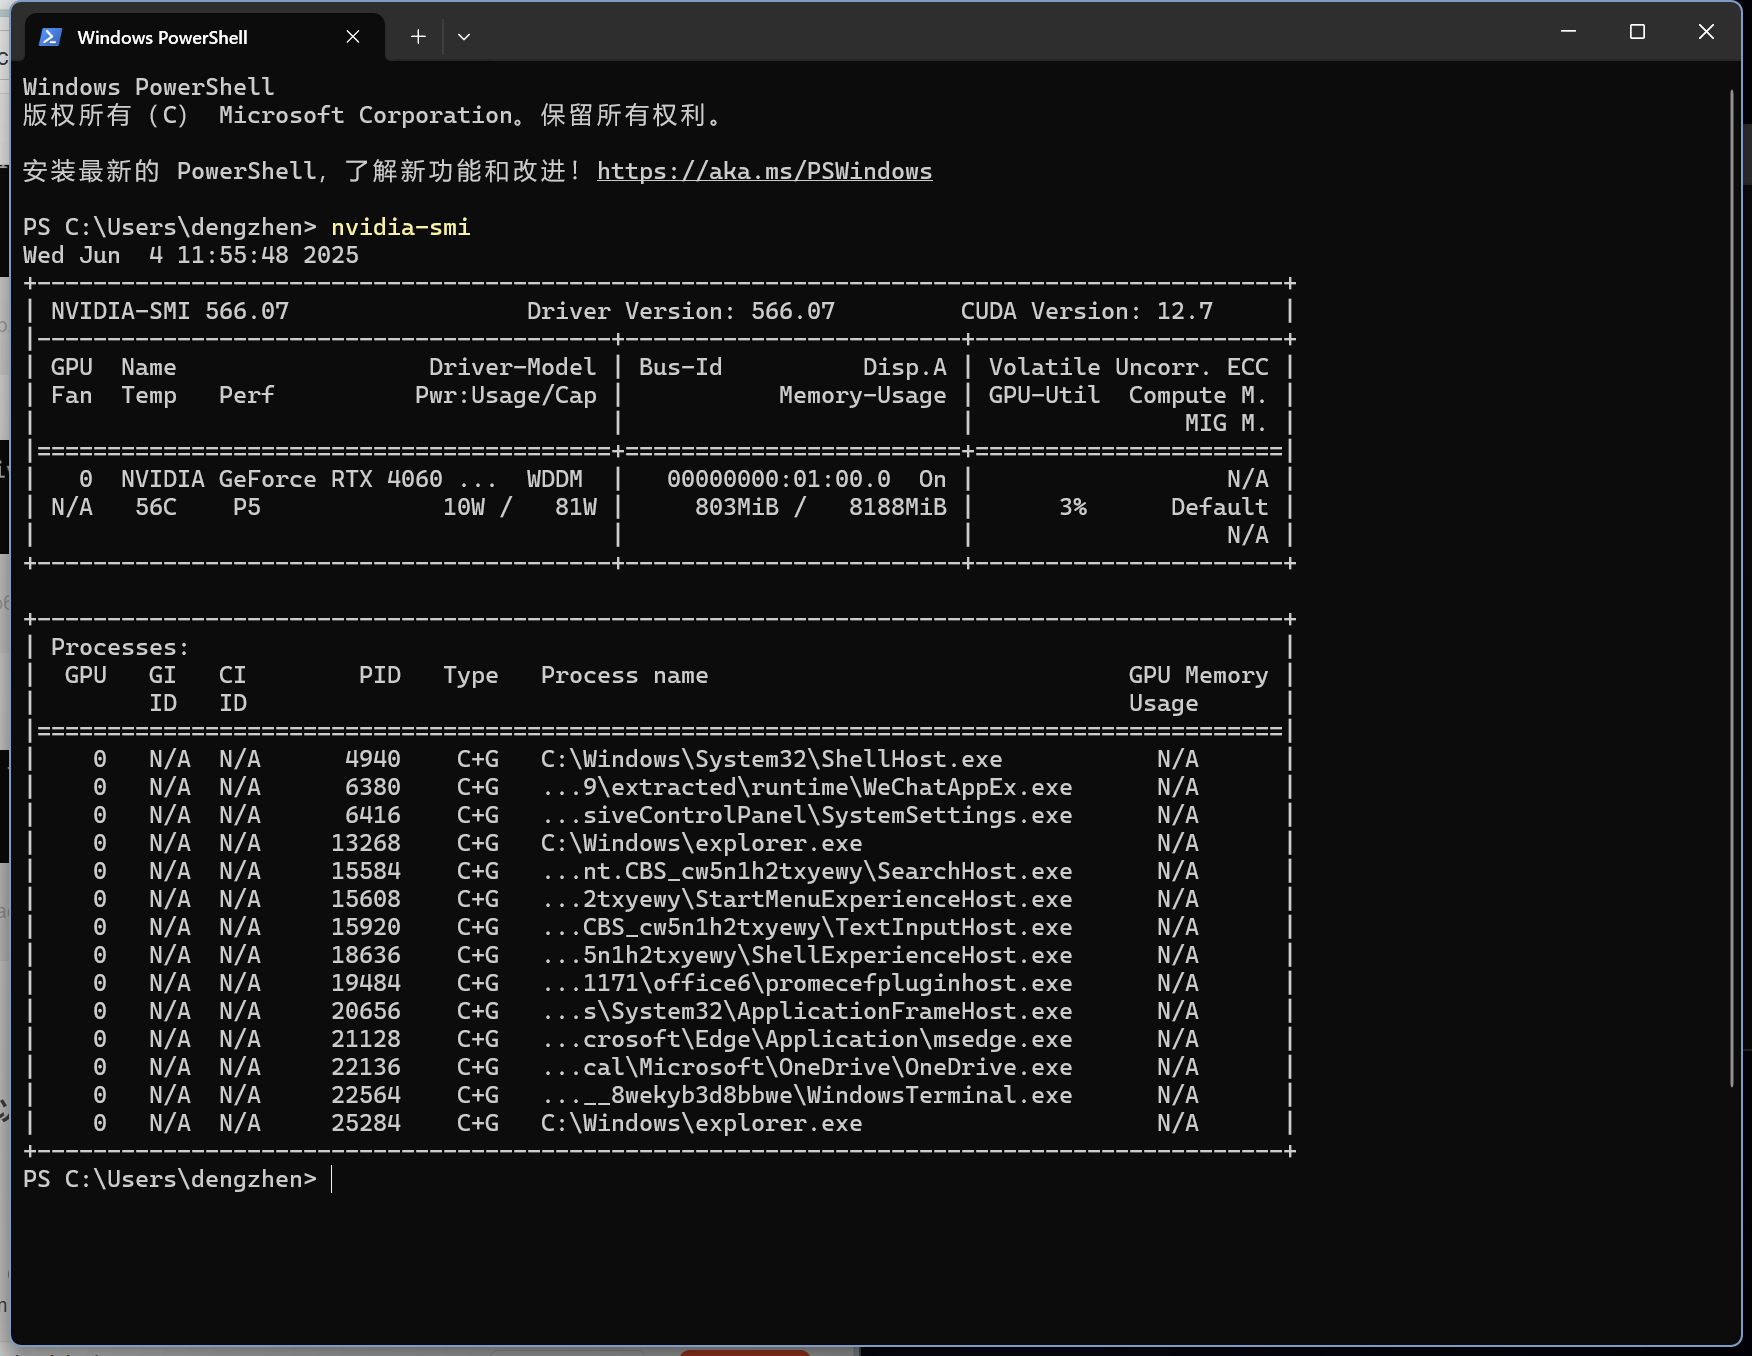
Task: Click the WDDM driver model value
Action: (555, 479)
